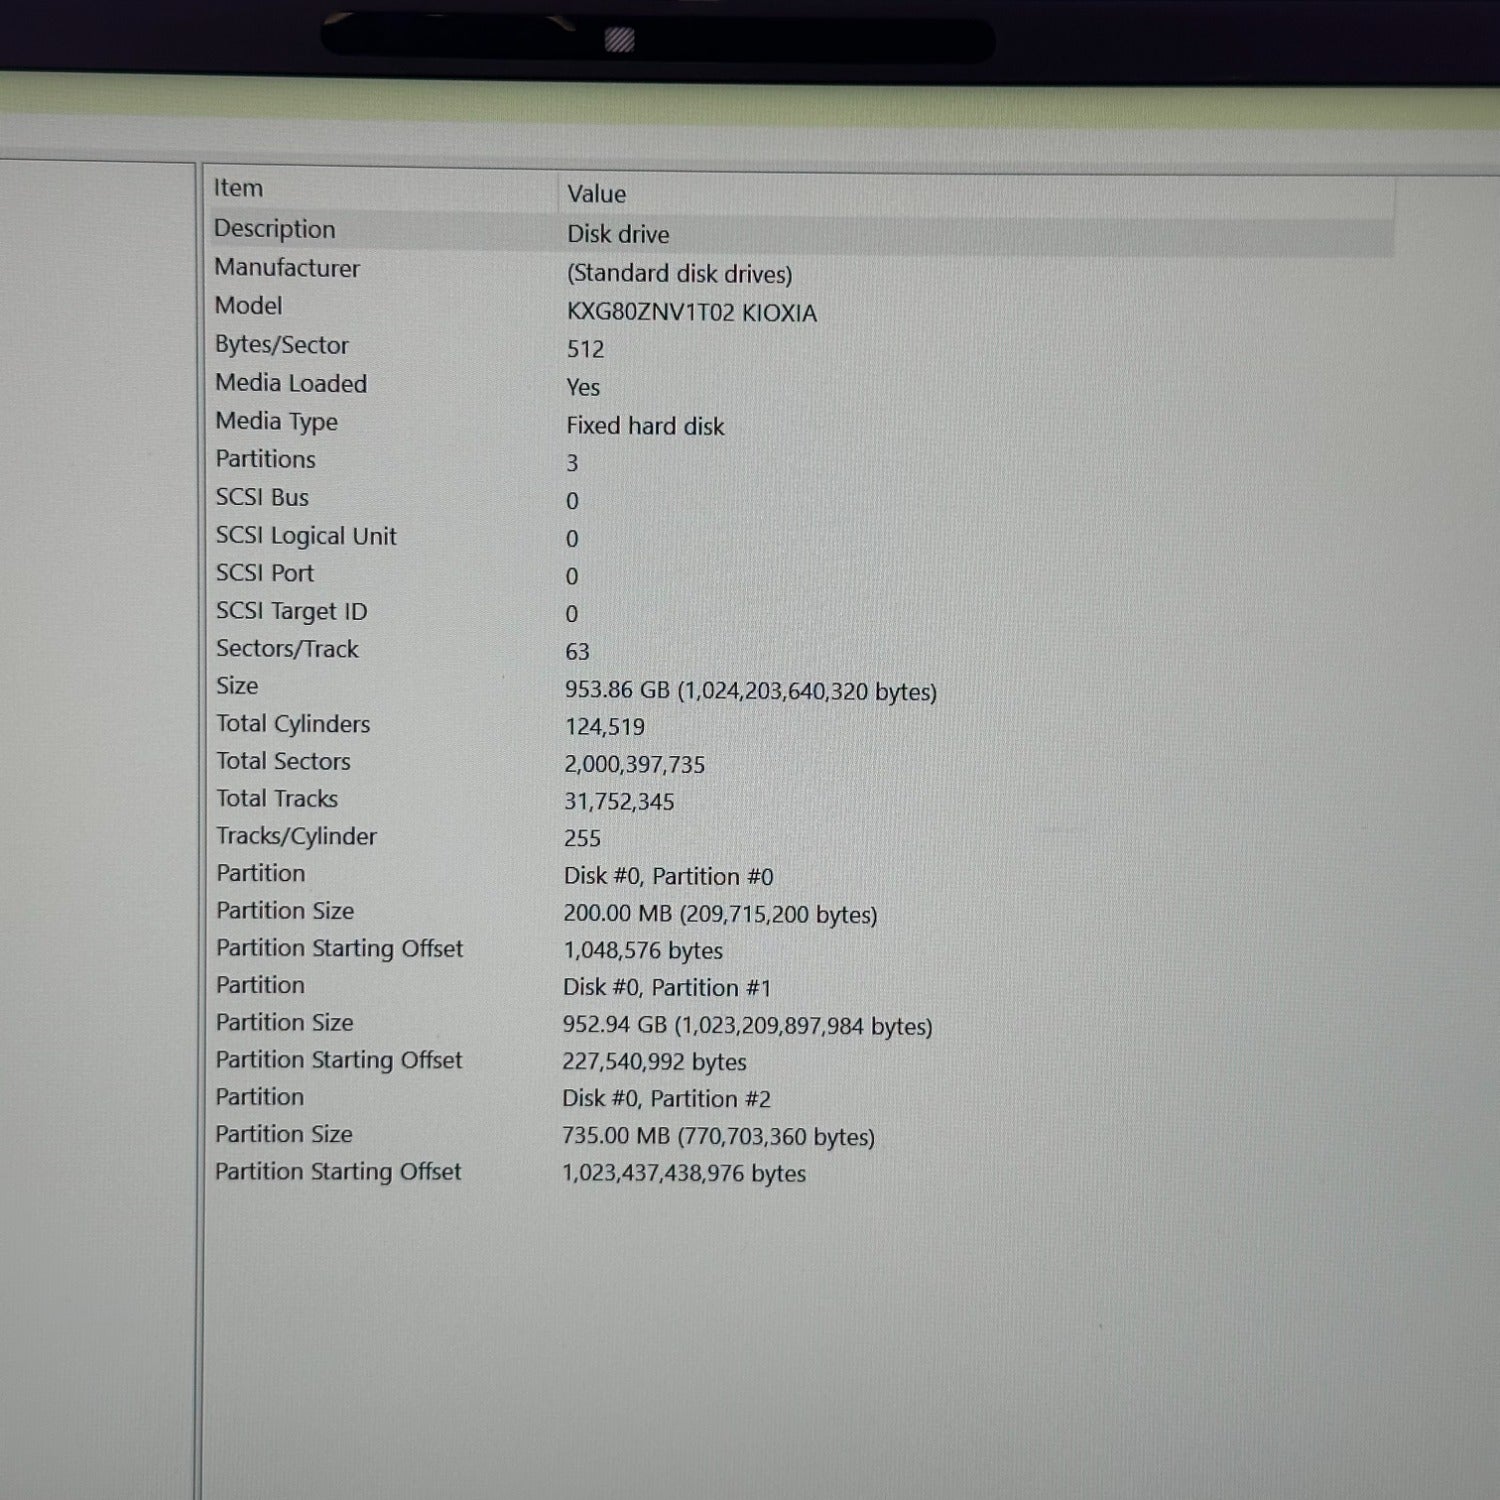Click the Partitions row
Image resolution: width=1500 pixels, height=1500 pixels.
(x=266, y=459)
